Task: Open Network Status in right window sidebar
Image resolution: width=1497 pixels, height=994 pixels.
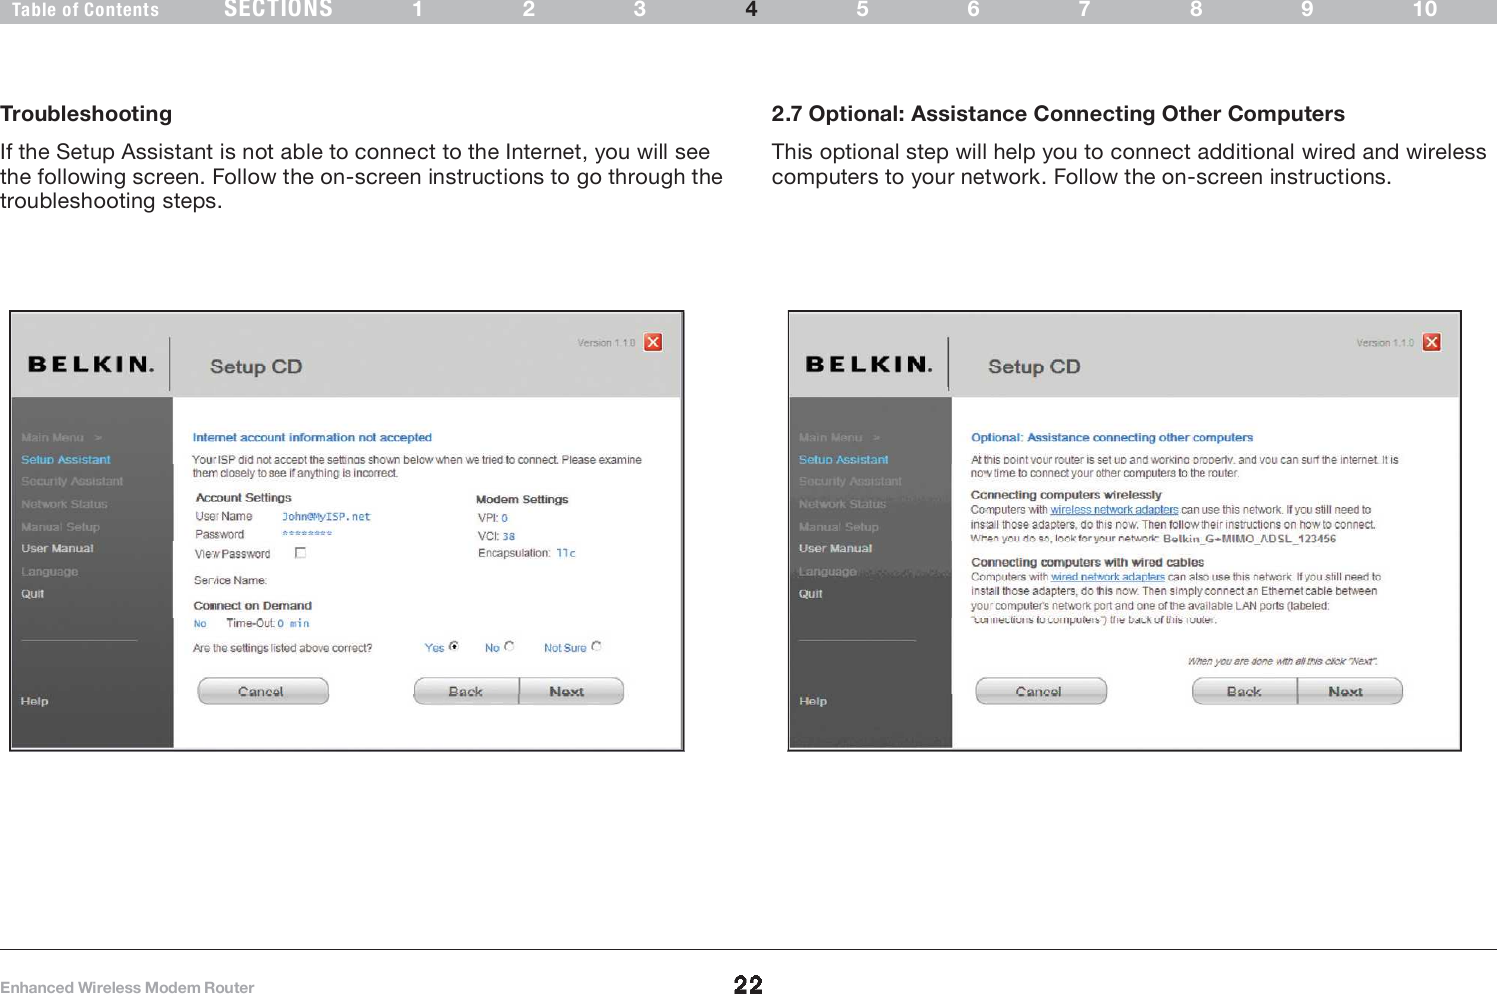Action: point(842,505)
